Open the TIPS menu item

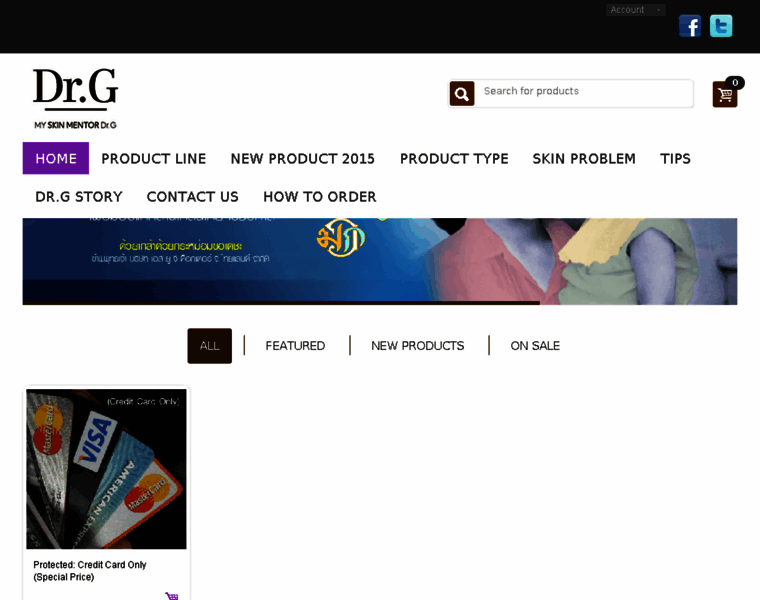pos(675,158)
